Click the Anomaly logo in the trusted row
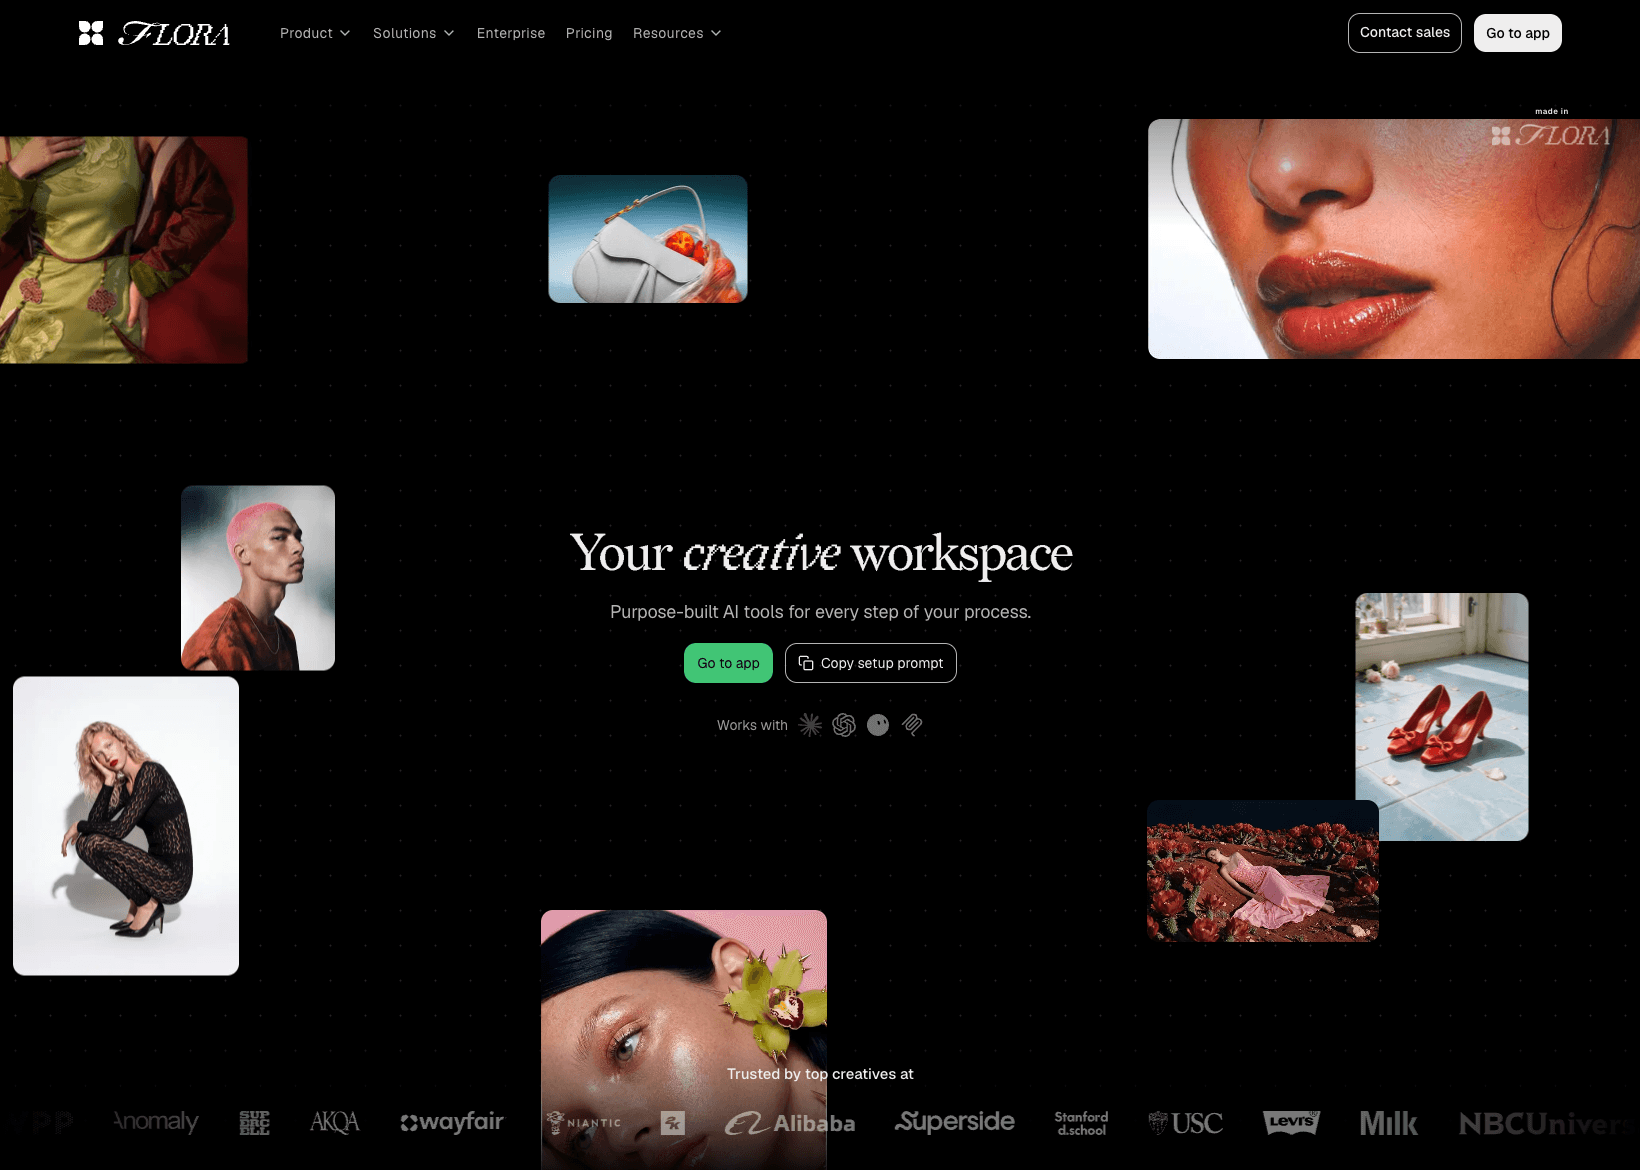The height and width of the screenshot is (1170, 1640). (156, 1122)
